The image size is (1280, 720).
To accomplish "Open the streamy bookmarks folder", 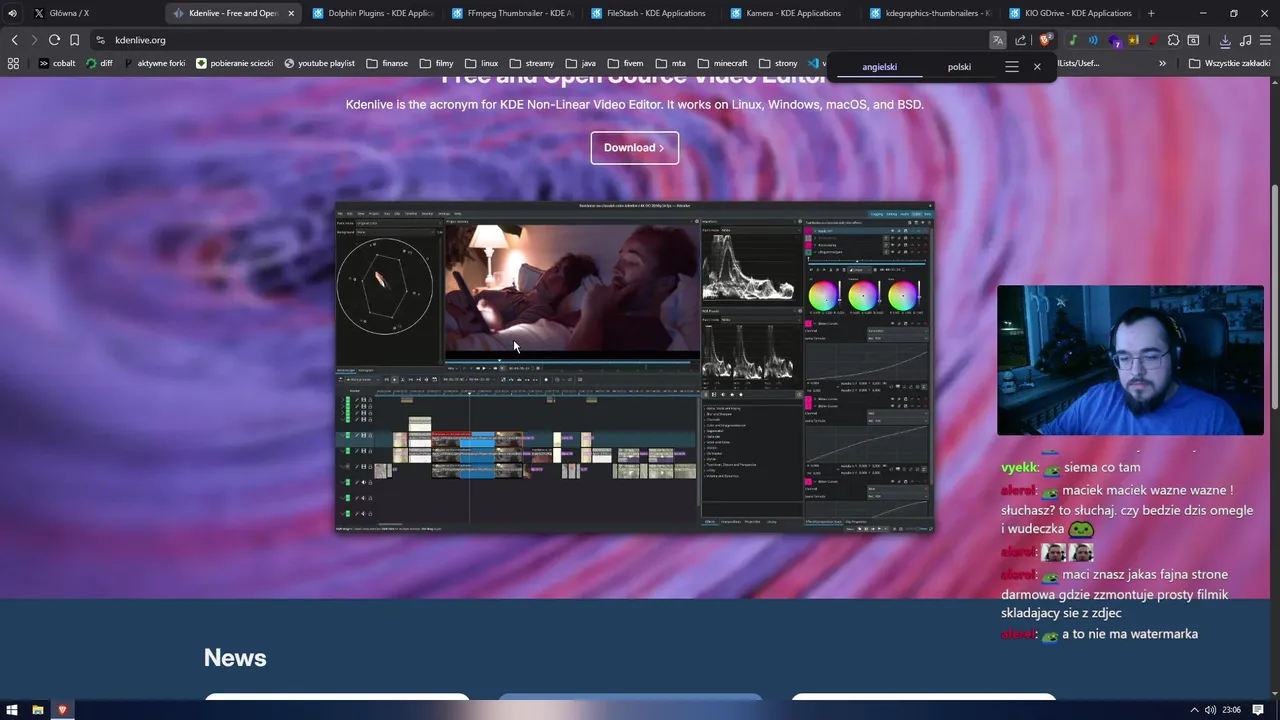I will (x=531, y=63).
